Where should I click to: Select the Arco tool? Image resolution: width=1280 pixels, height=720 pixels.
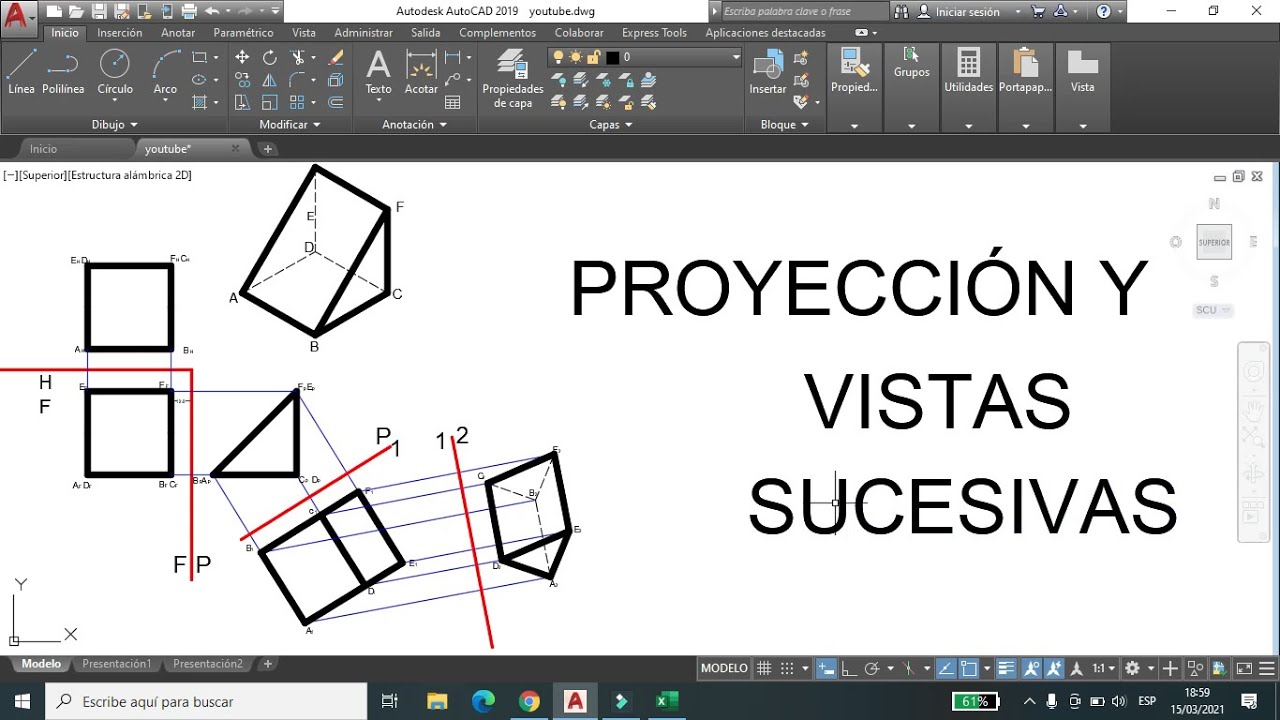tap(165, 72)
